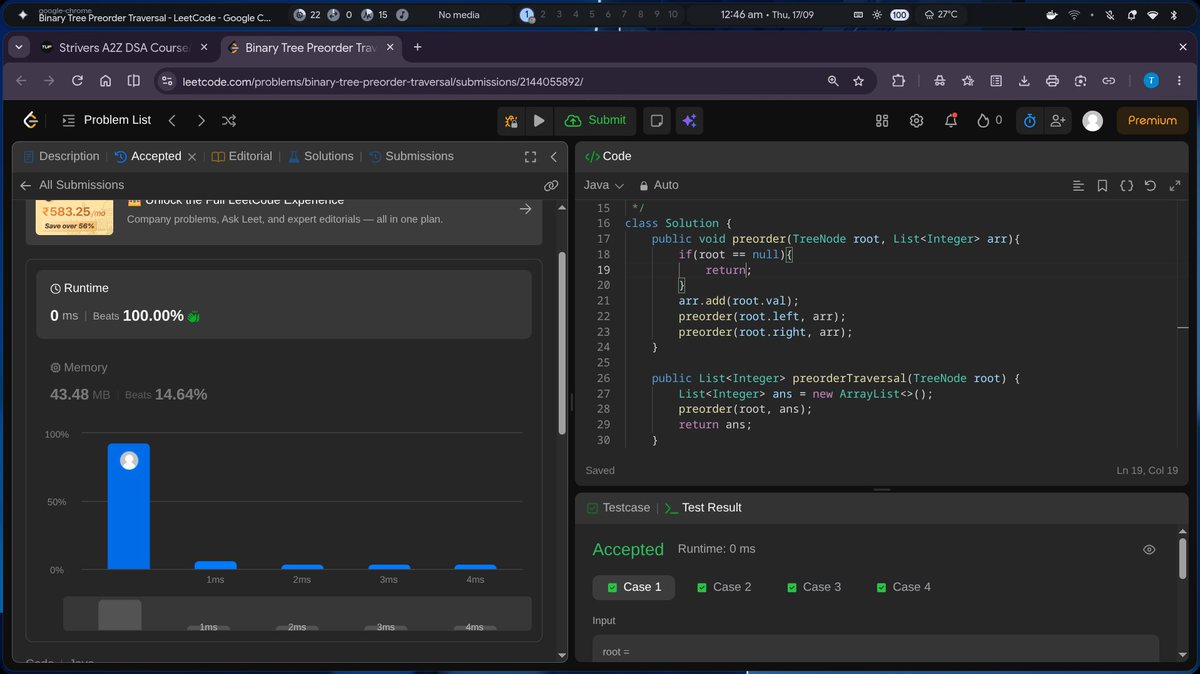Viewport: 1200px width, 674px height.
Task: Open the LeetCode profile avatar
Action: click(1093, 120)
